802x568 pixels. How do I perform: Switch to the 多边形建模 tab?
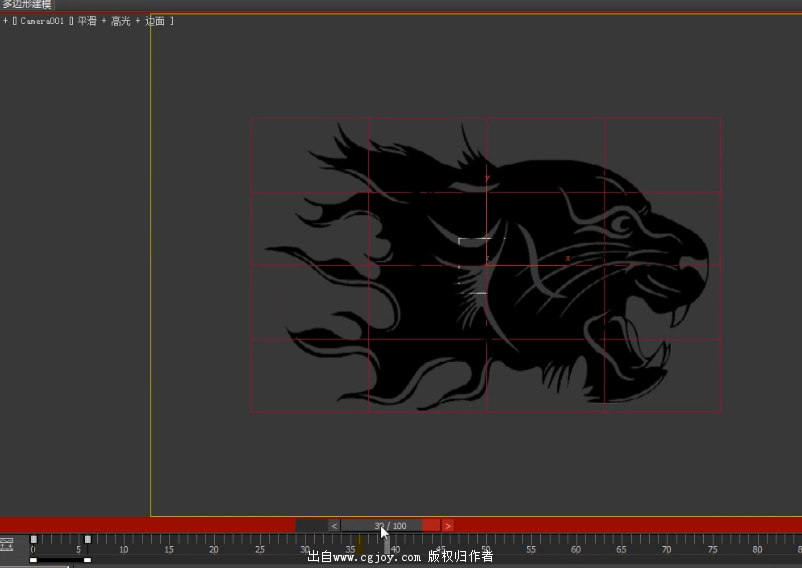pos(27,5)
